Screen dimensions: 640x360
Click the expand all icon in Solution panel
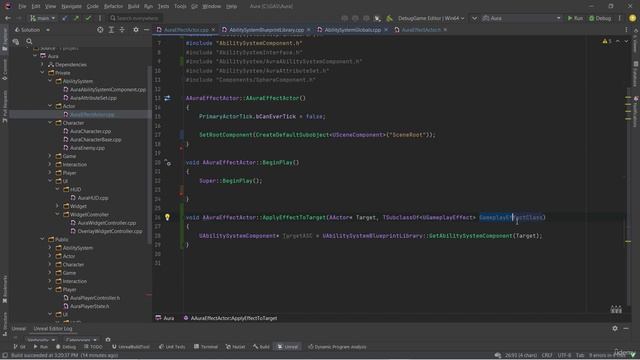point(111,30)
